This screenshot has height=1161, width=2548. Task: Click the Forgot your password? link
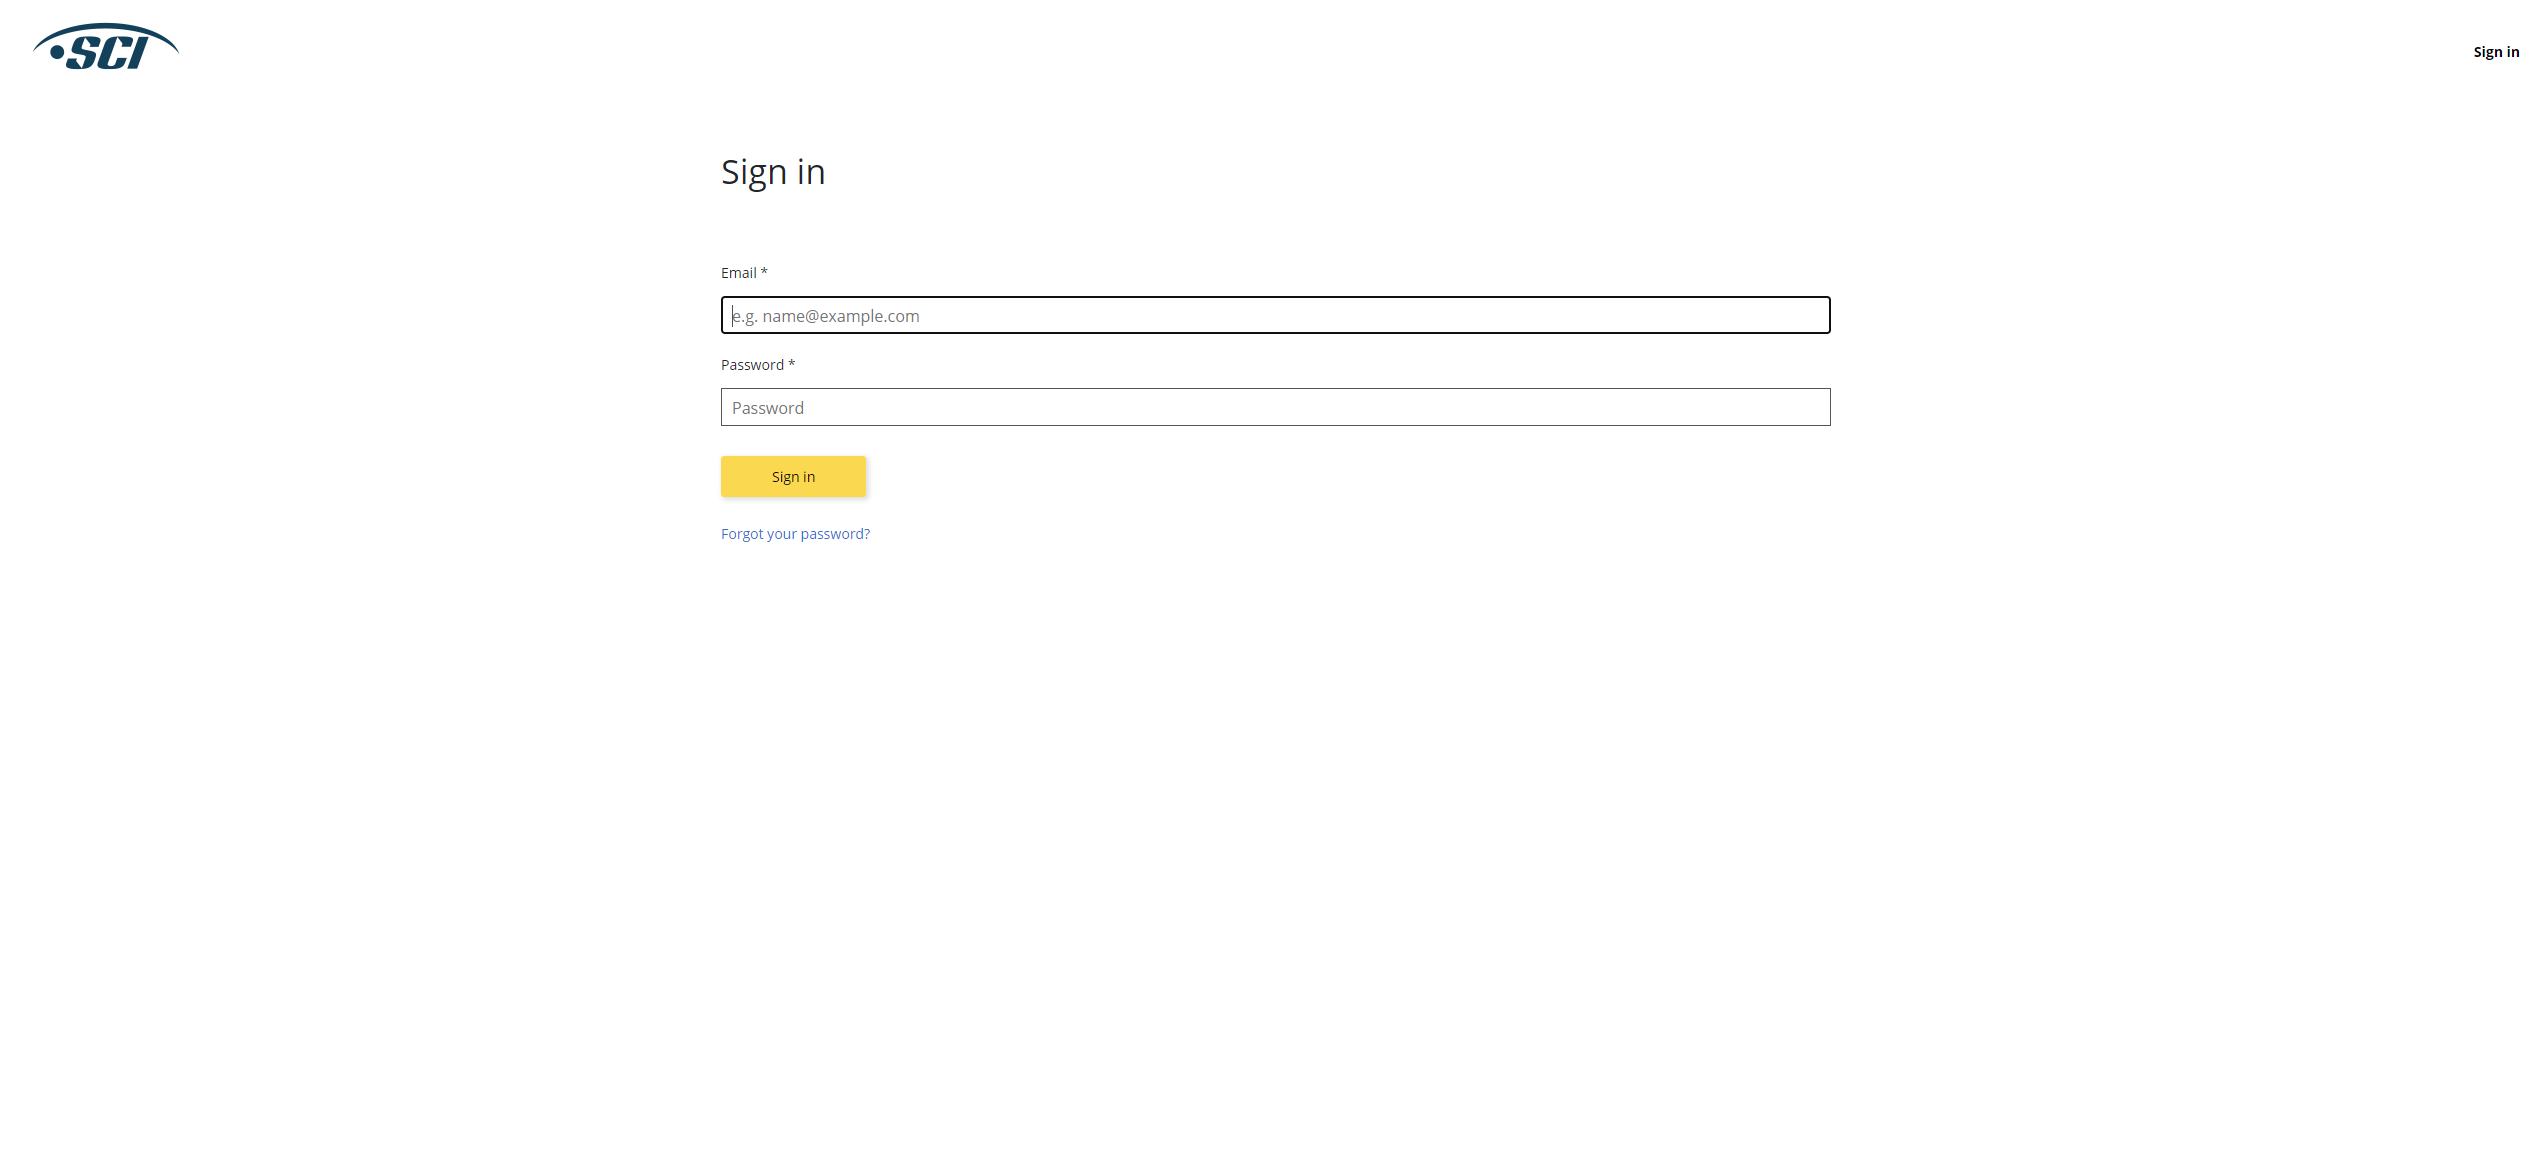coord(795,533)
